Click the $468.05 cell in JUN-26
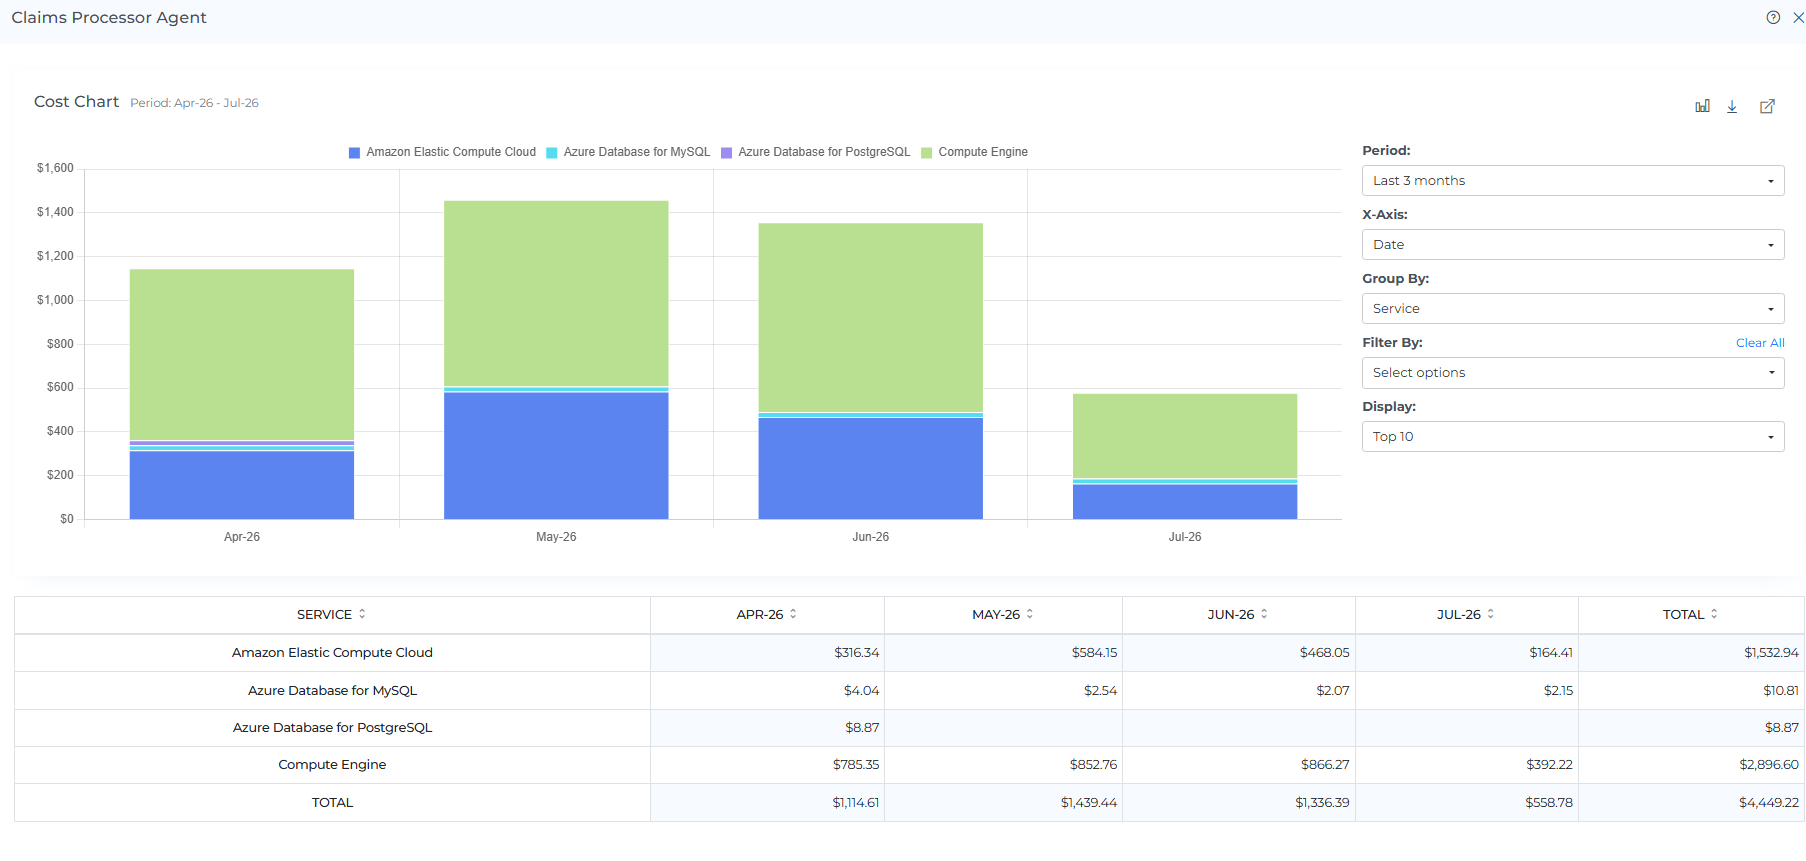This screenshot has height=861, width=1806. tap(1238, 653)
